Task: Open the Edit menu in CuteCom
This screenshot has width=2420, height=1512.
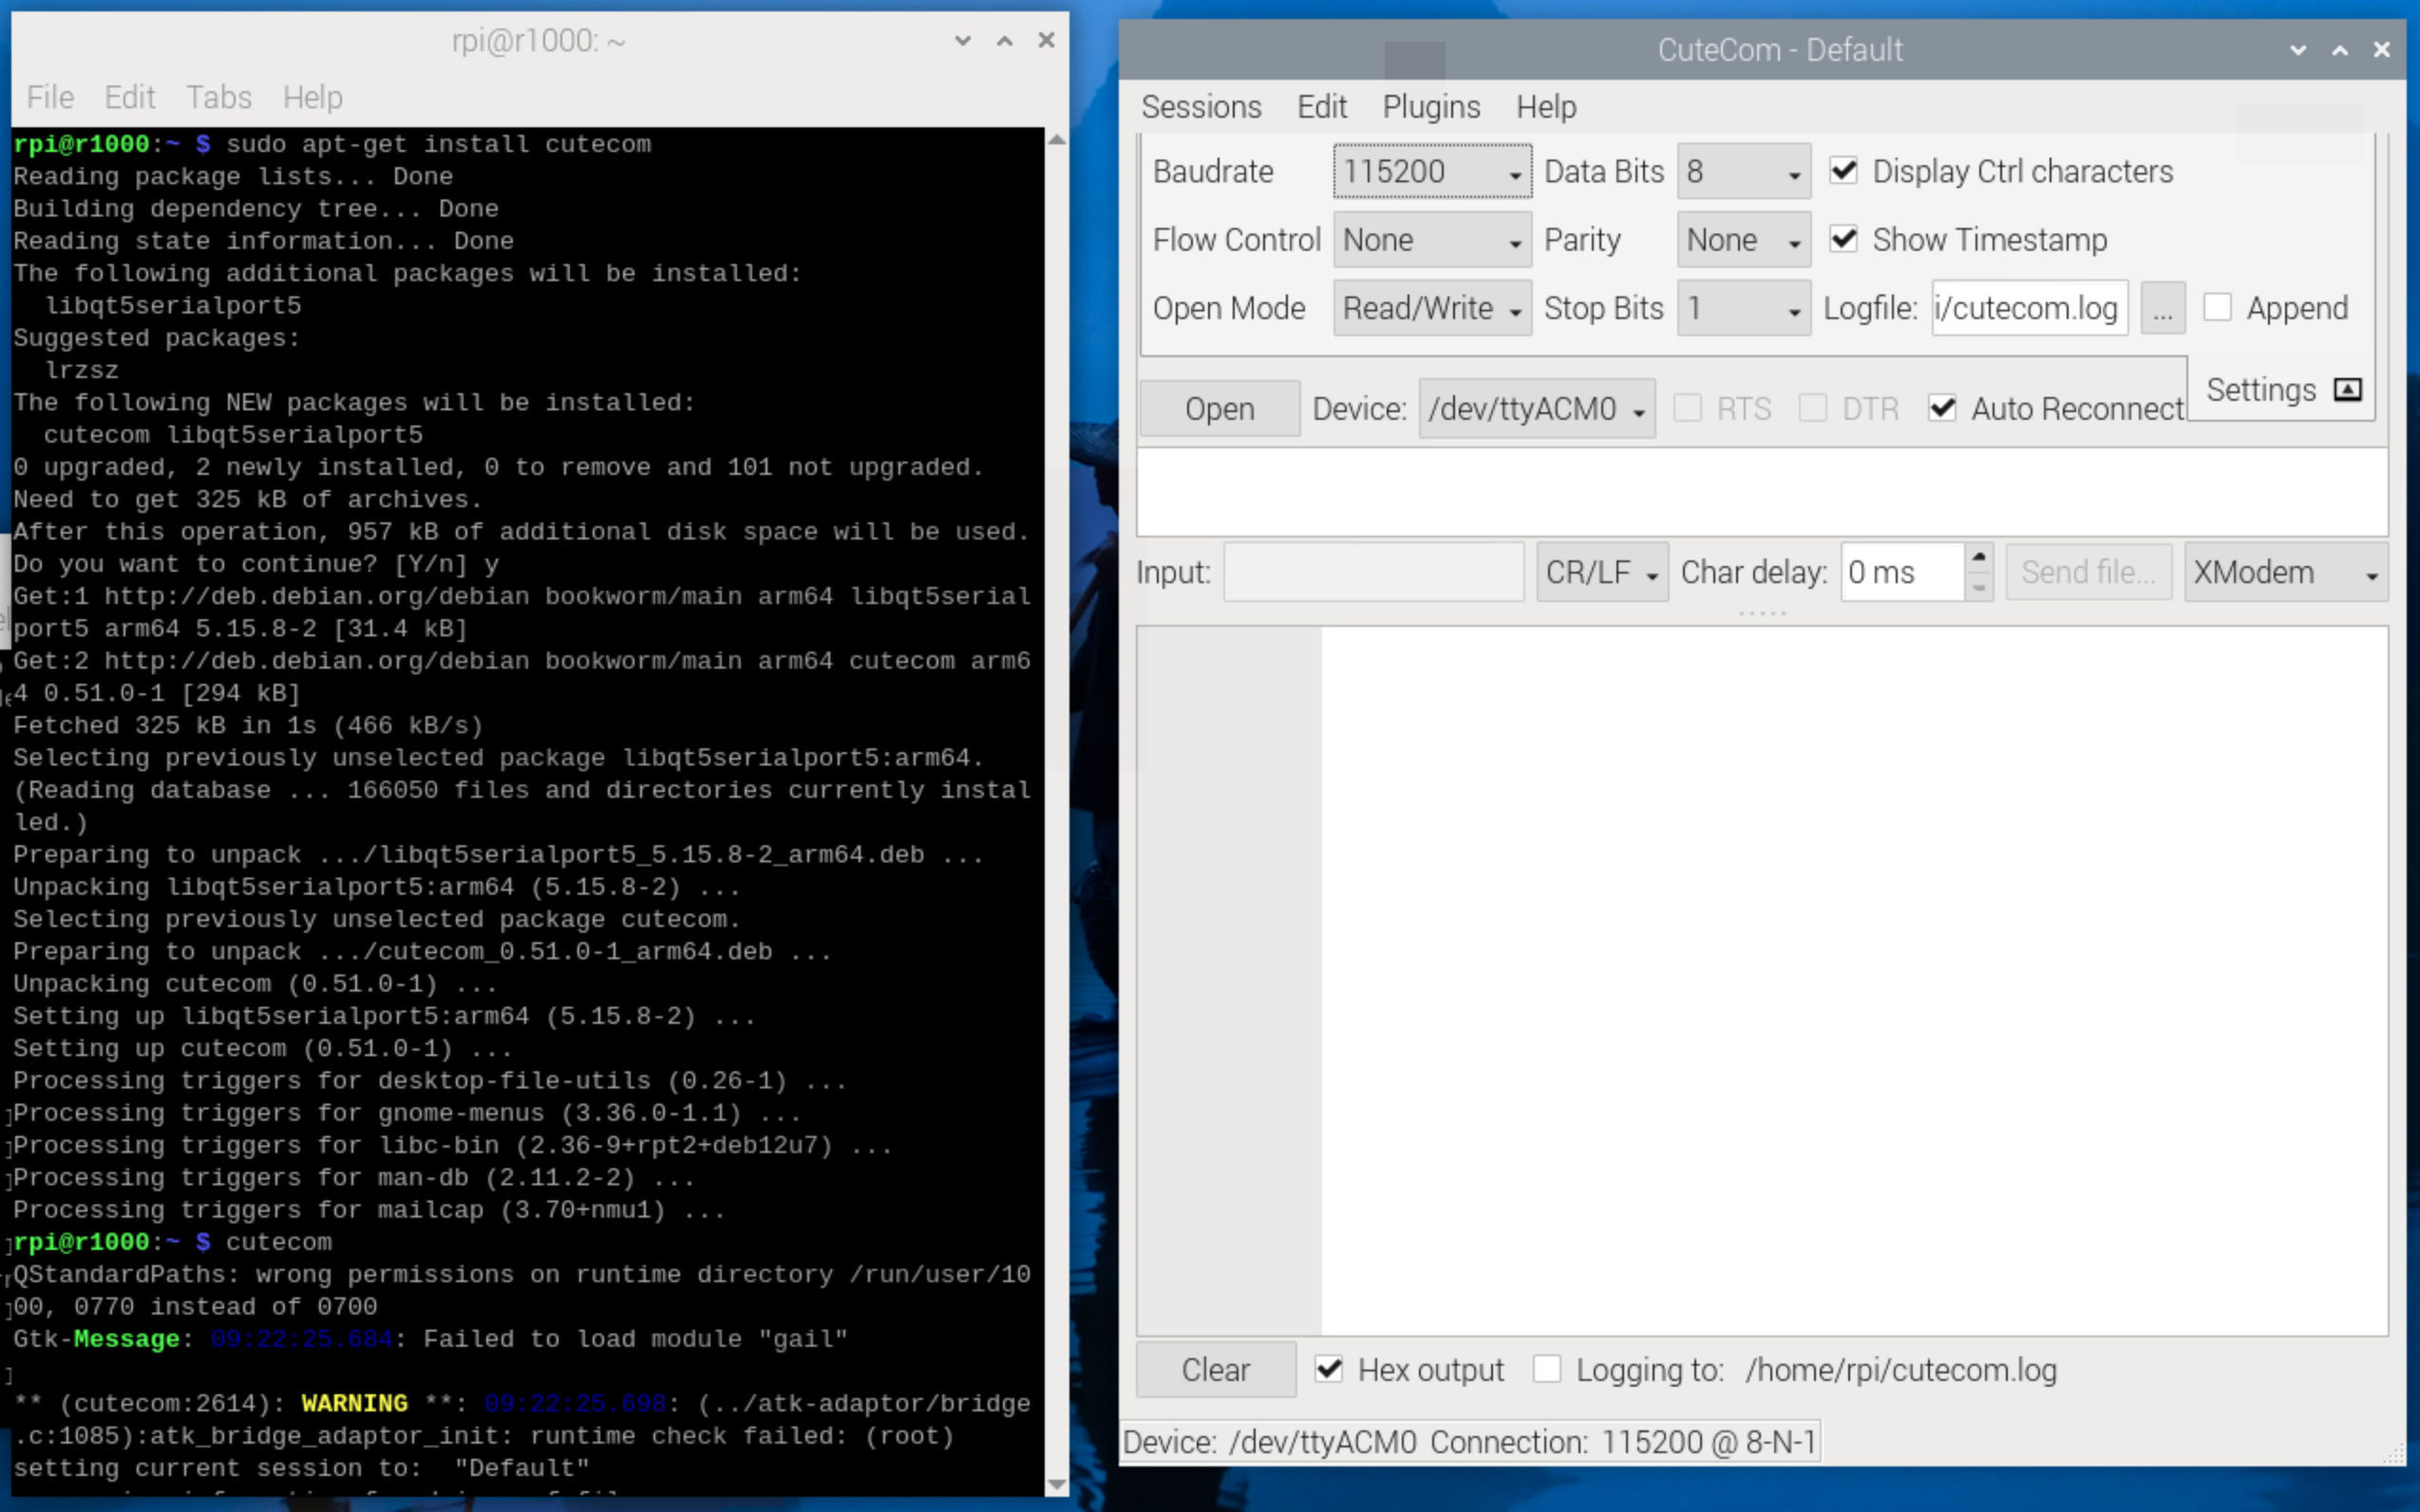Action: 1321,107
